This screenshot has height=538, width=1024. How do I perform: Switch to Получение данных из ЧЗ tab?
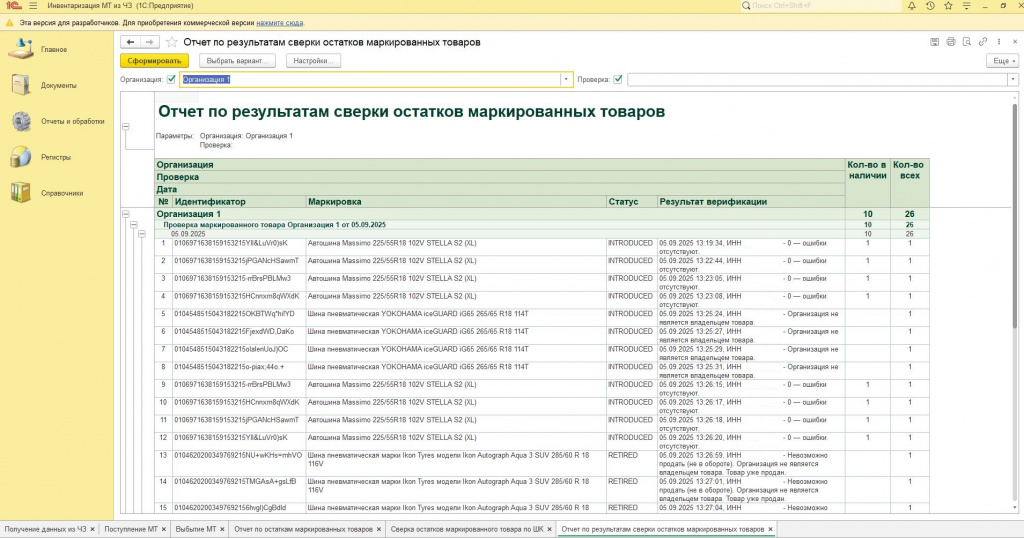coord(45,530)
